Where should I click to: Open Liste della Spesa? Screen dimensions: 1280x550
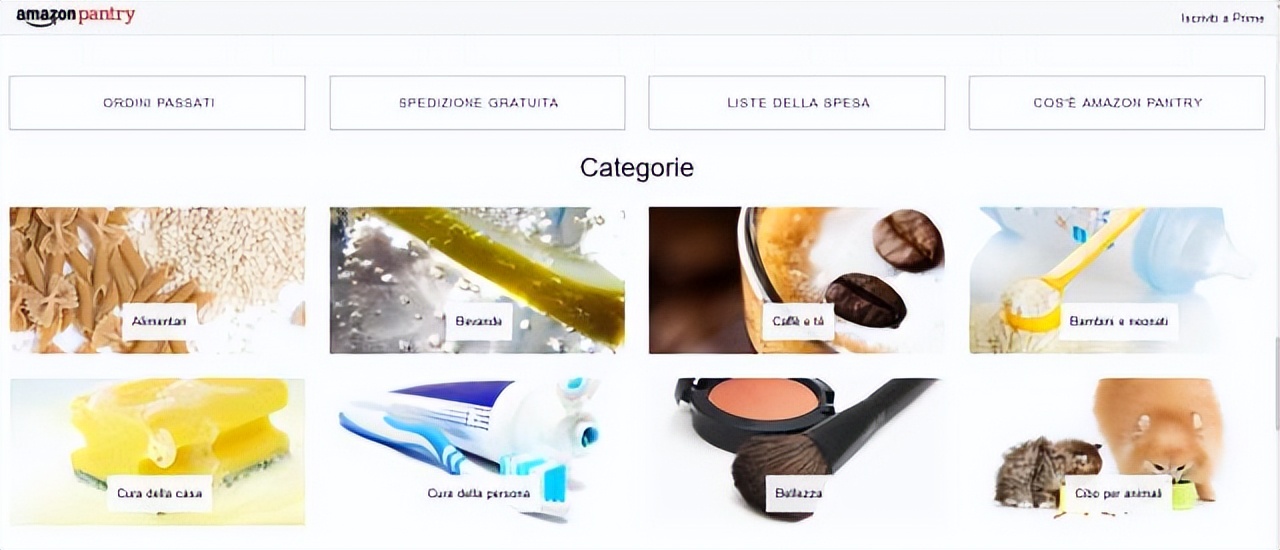(x=796, y=103)
